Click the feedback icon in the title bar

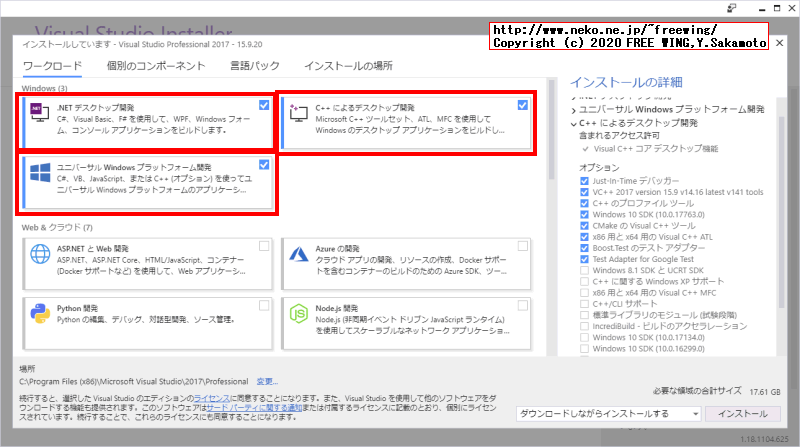732,8
